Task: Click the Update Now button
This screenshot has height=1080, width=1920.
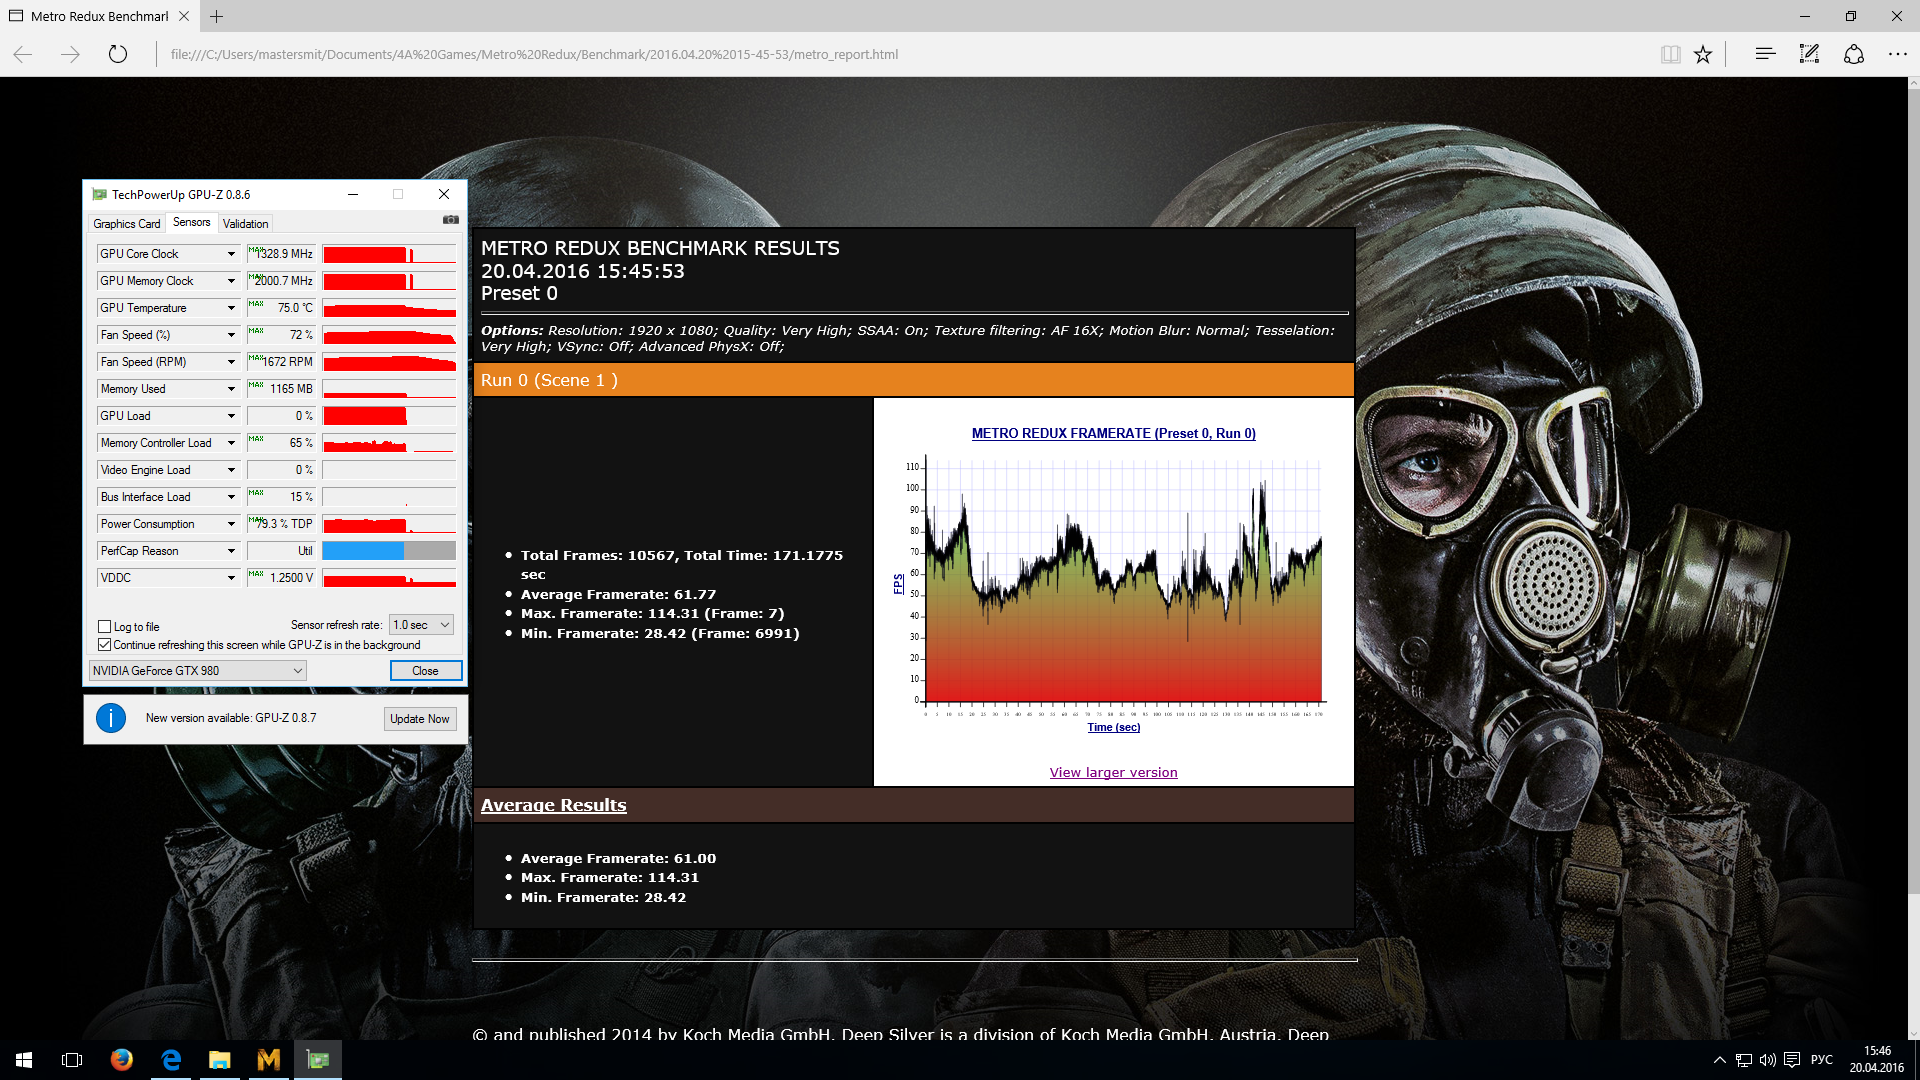Action: 420,719
